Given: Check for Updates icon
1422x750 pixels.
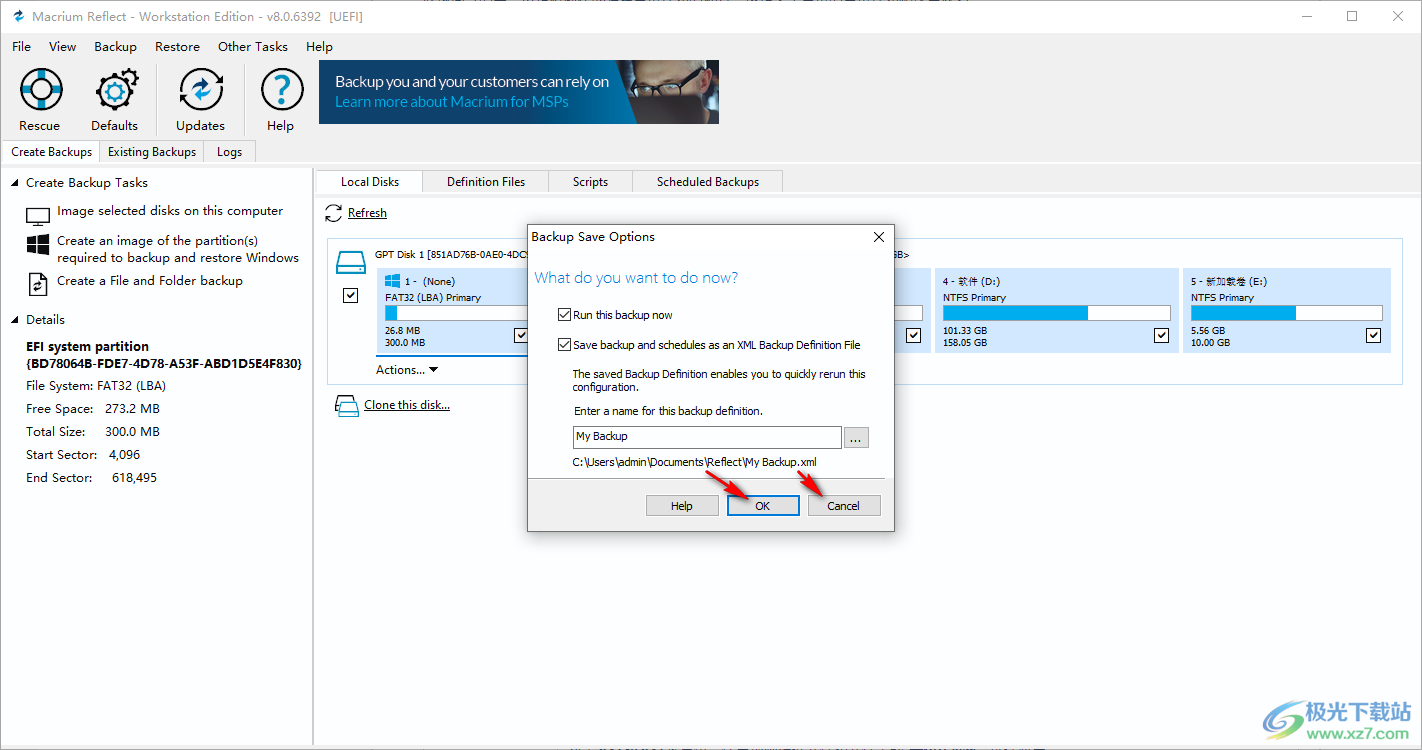Looking at the screenshot, I should point(201,90).
